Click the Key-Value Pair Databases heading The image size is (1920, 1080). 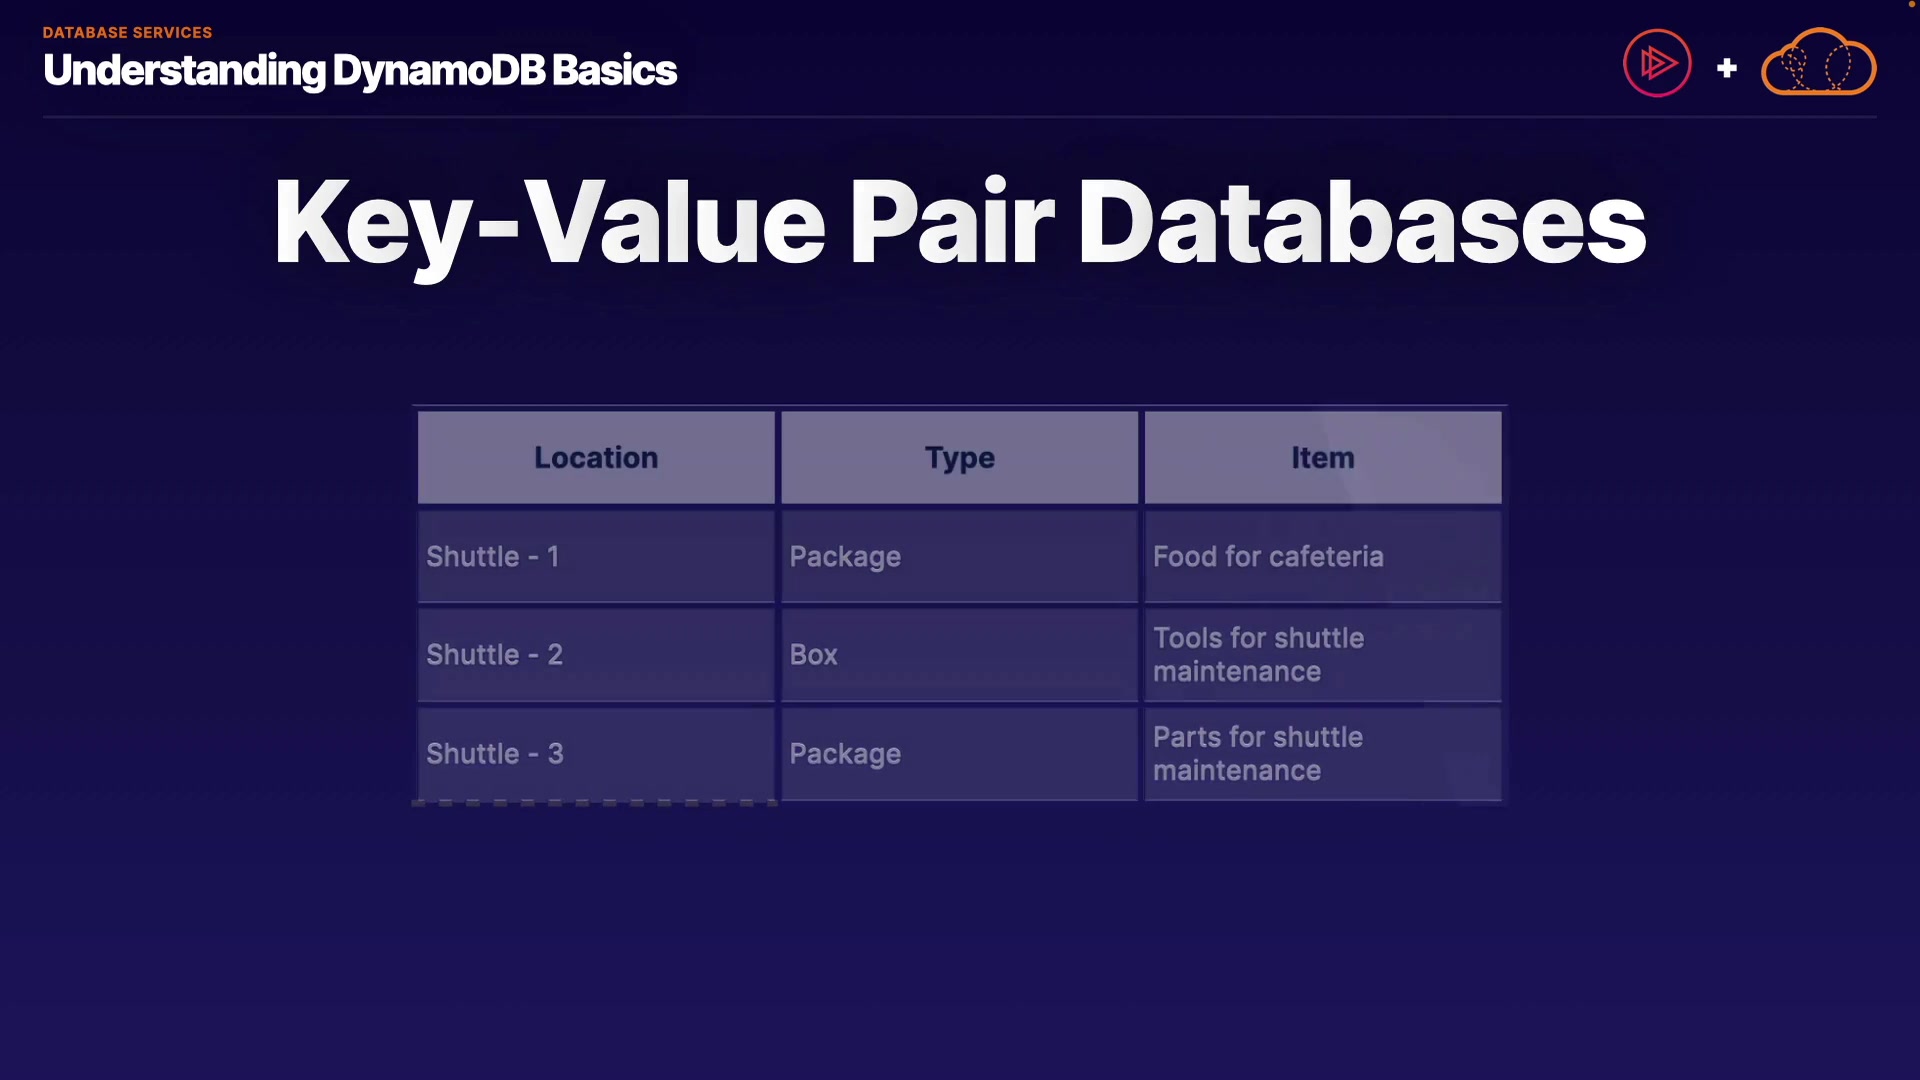[x=959, y=222]
